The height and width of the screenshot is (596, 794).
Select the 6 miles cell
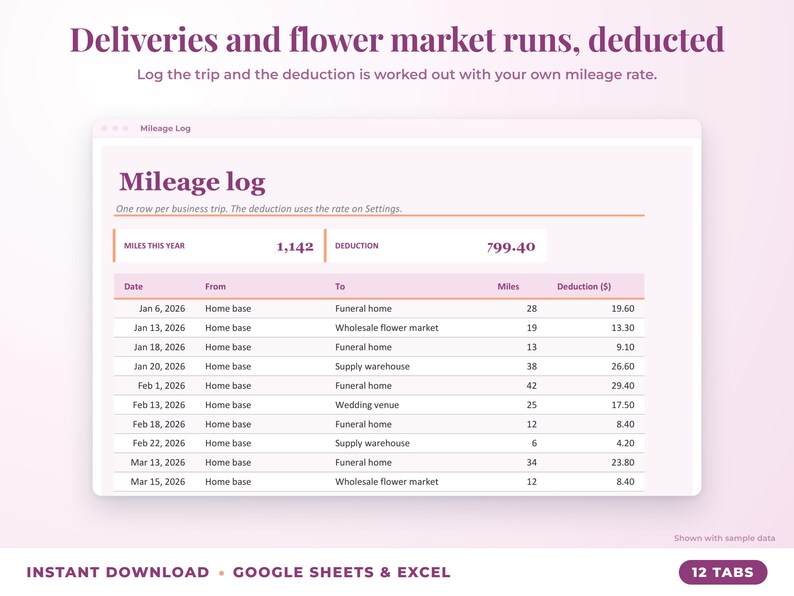click(x=534, y=443)
